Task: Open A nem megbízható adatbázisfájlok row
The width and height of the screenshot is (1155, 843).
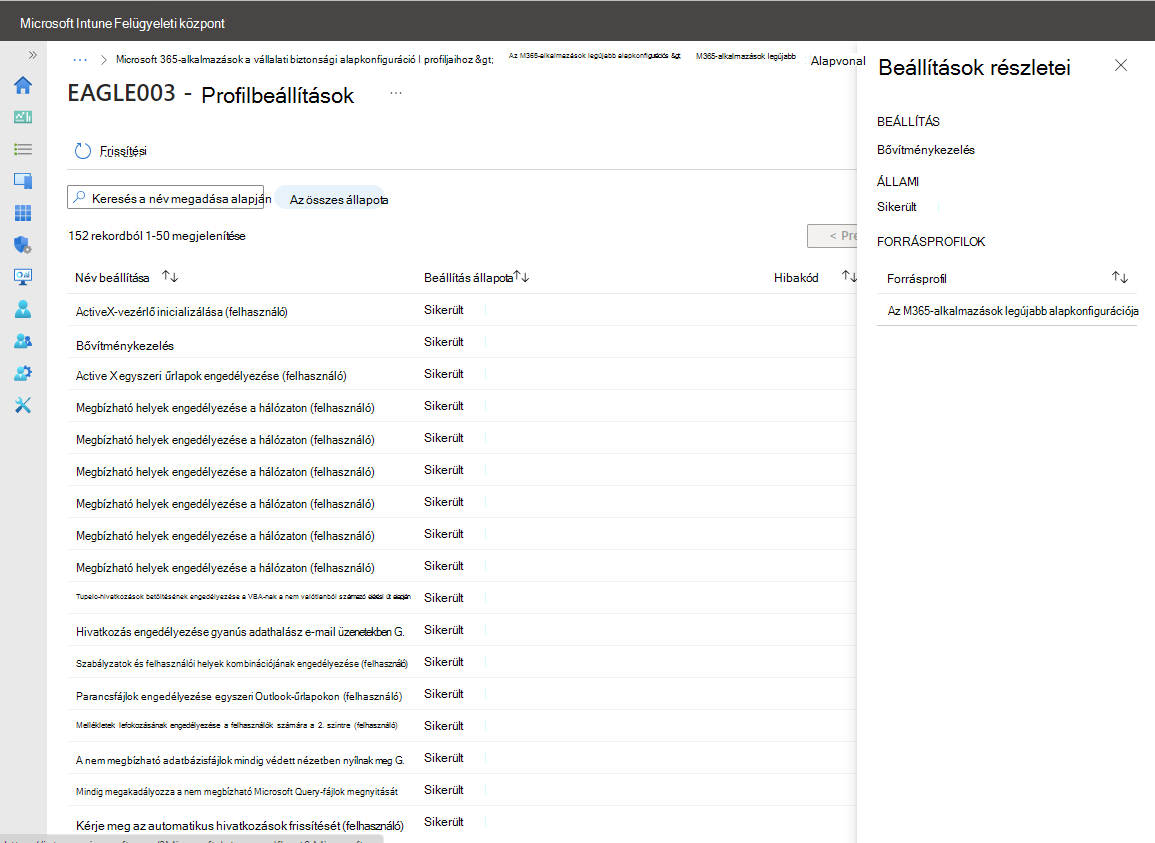Action: pyautogui.click(x=240, y=760)
